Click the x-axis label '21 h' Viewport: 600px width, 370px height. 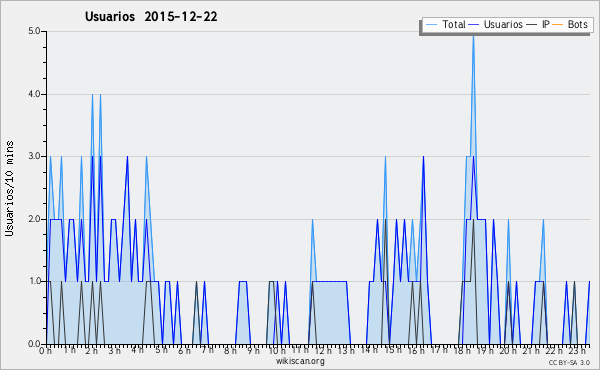[x=532, y=351]
